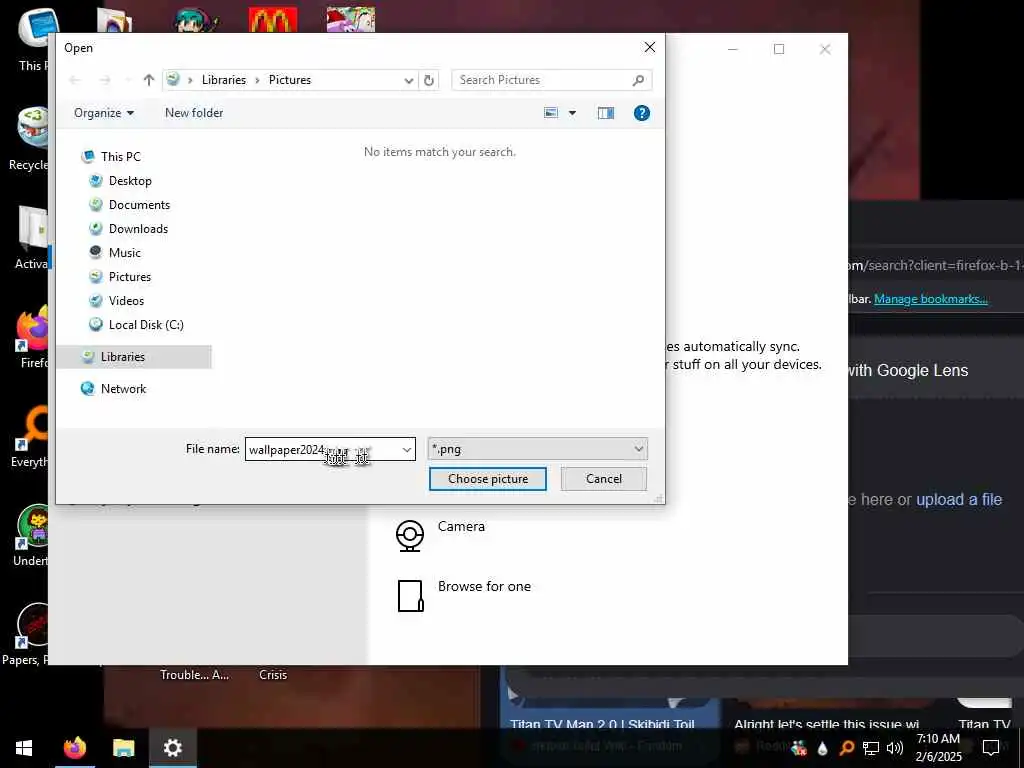Select the Recycle Bin desktop icon
This screenshot has width=1024, height=768.
pos(29,138)
